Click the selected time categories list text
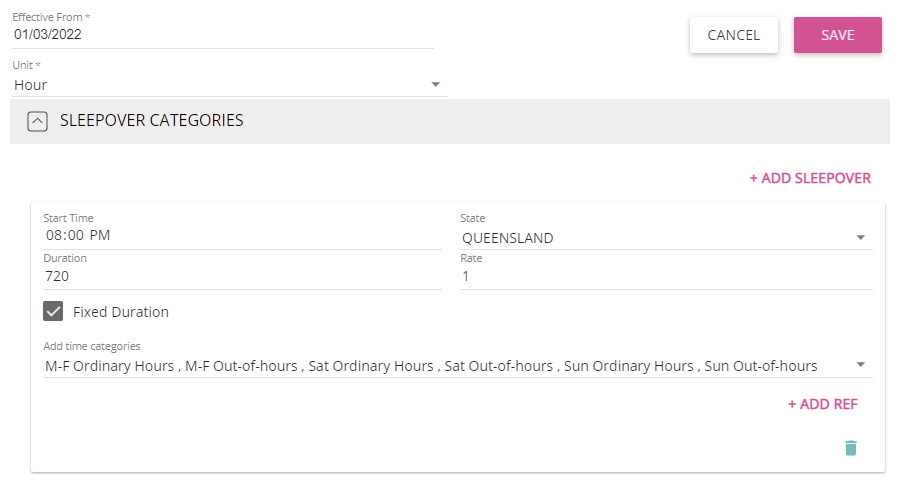The width and height of the screenshot is (901, 481). [431, 366]
